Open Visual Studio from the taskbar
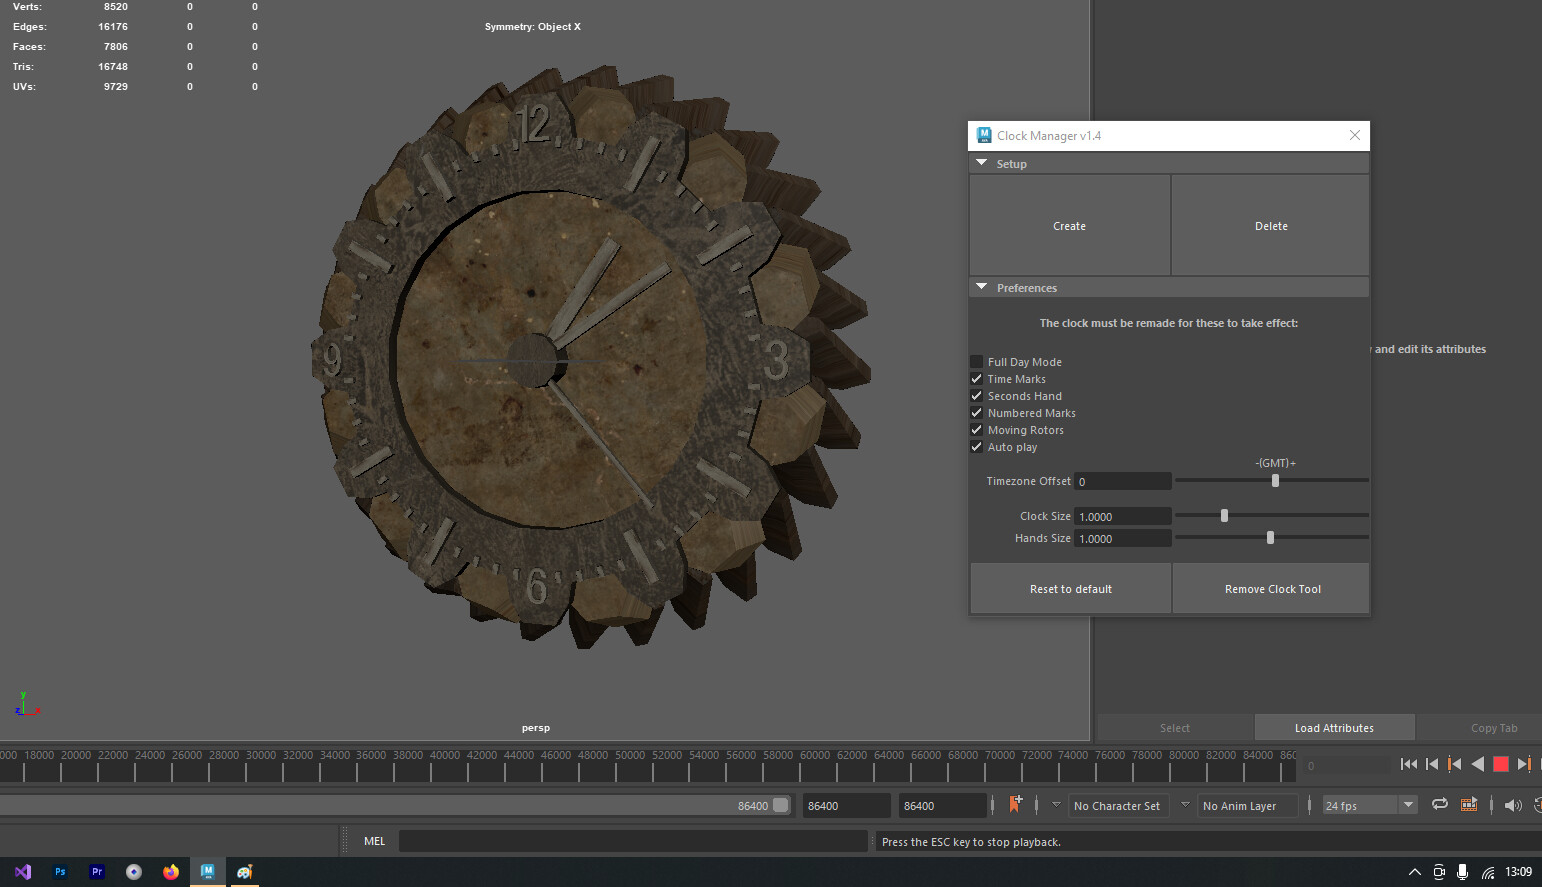The height and width of the screenshot is (887, 1542). pos(22,872)
